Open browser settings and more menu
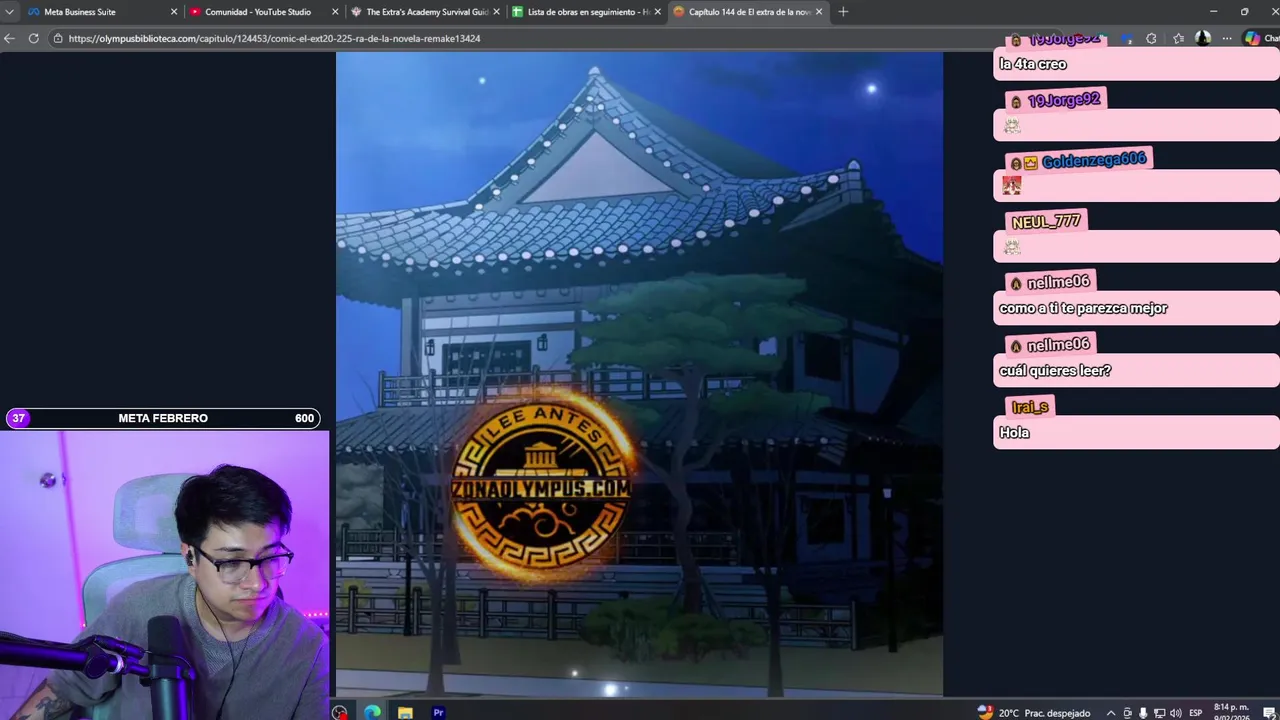1280x720 pixels. (1227, 38)
